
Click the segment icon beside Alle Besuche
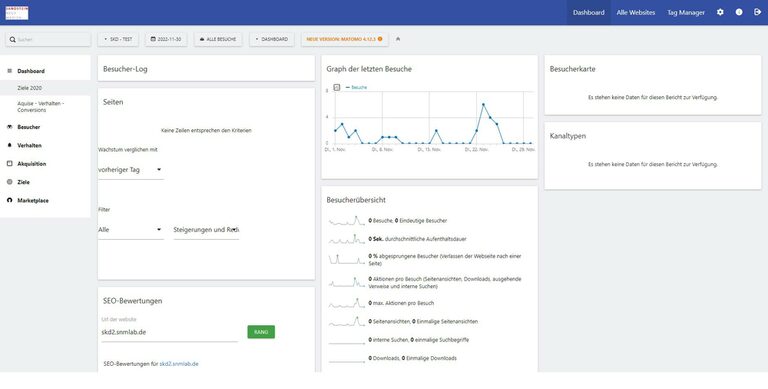point(202,39)
